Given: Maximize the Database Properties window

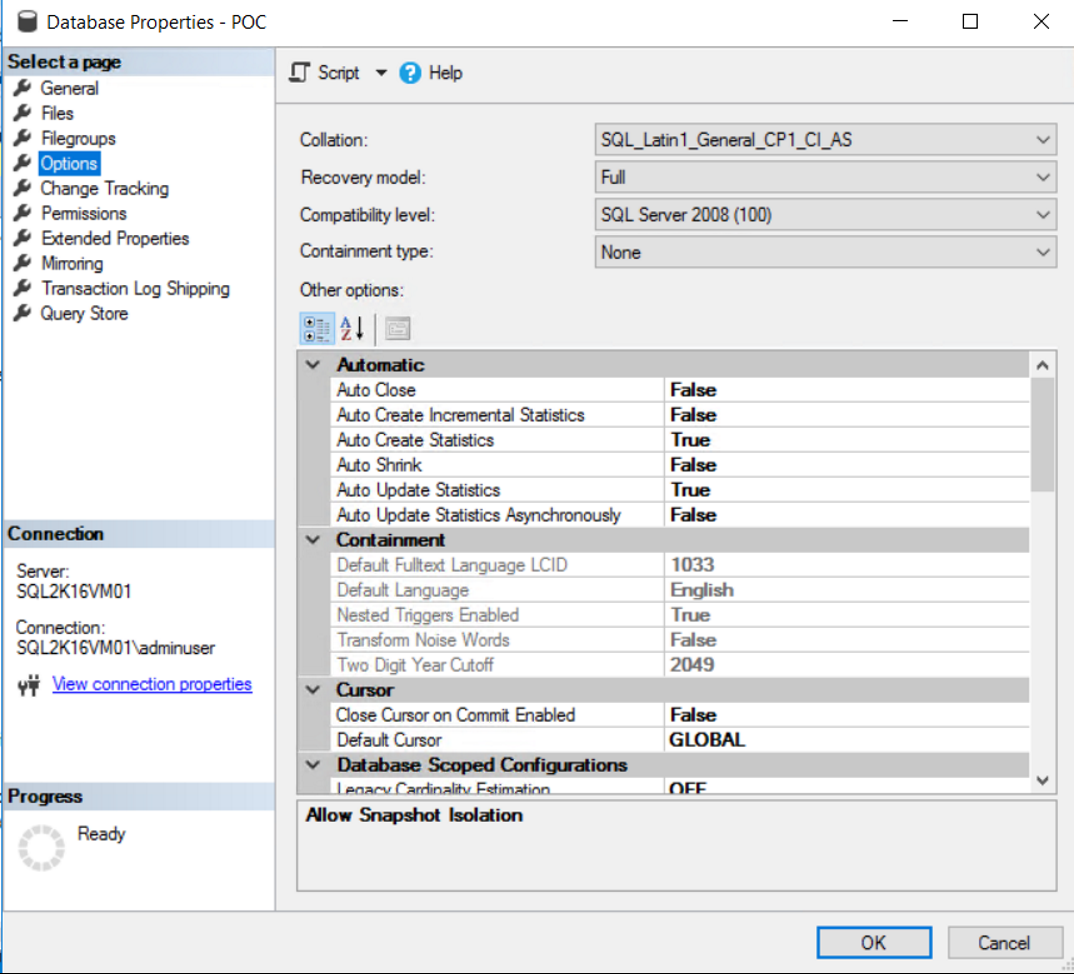Looking at the screenshot, I should point(970,21).
